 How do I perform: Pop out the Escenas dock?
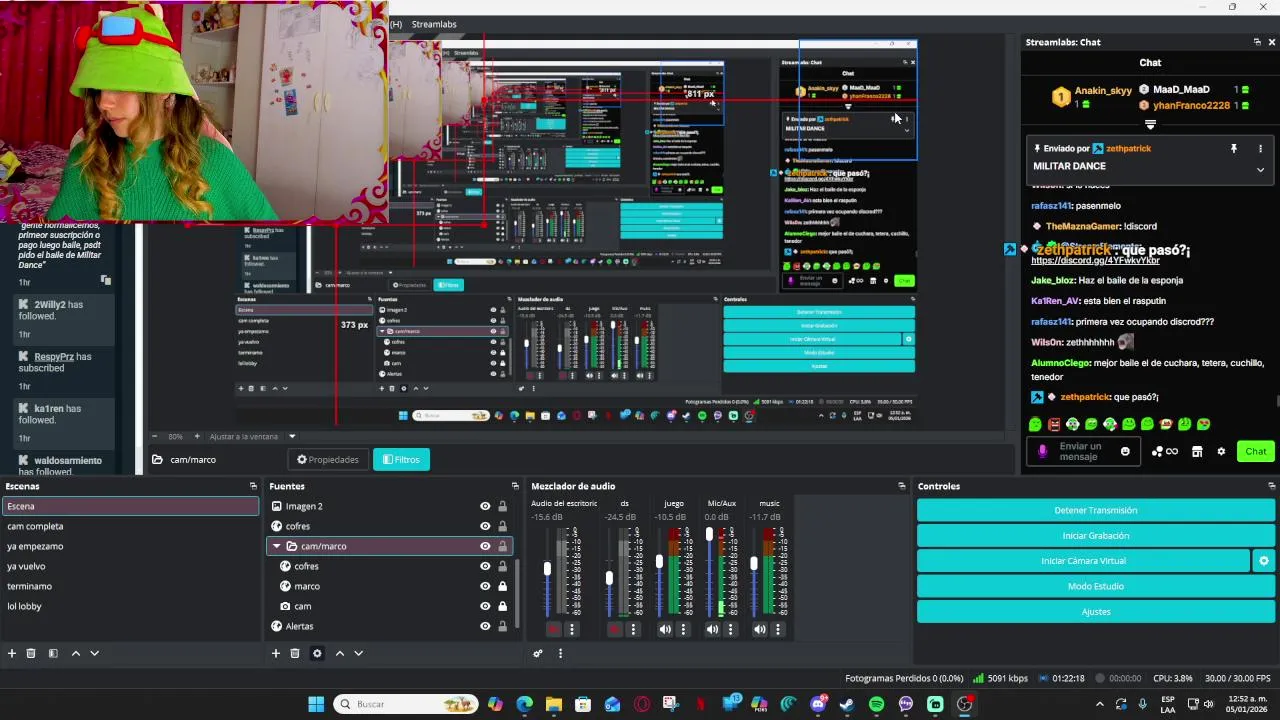(x=253, y=486)
